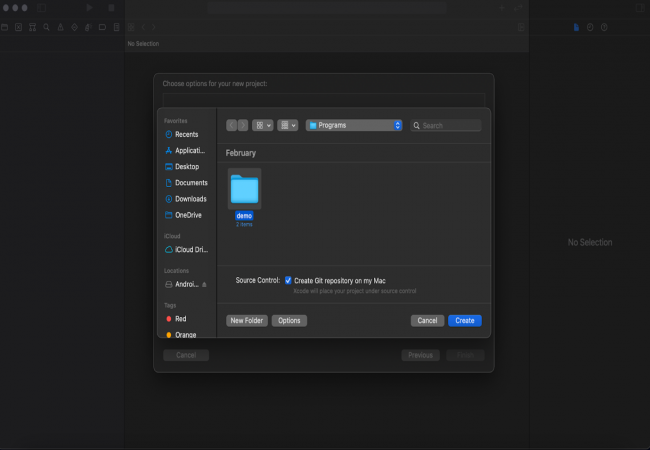Open Applications in the Favorites sidebar

pos(187,150)
